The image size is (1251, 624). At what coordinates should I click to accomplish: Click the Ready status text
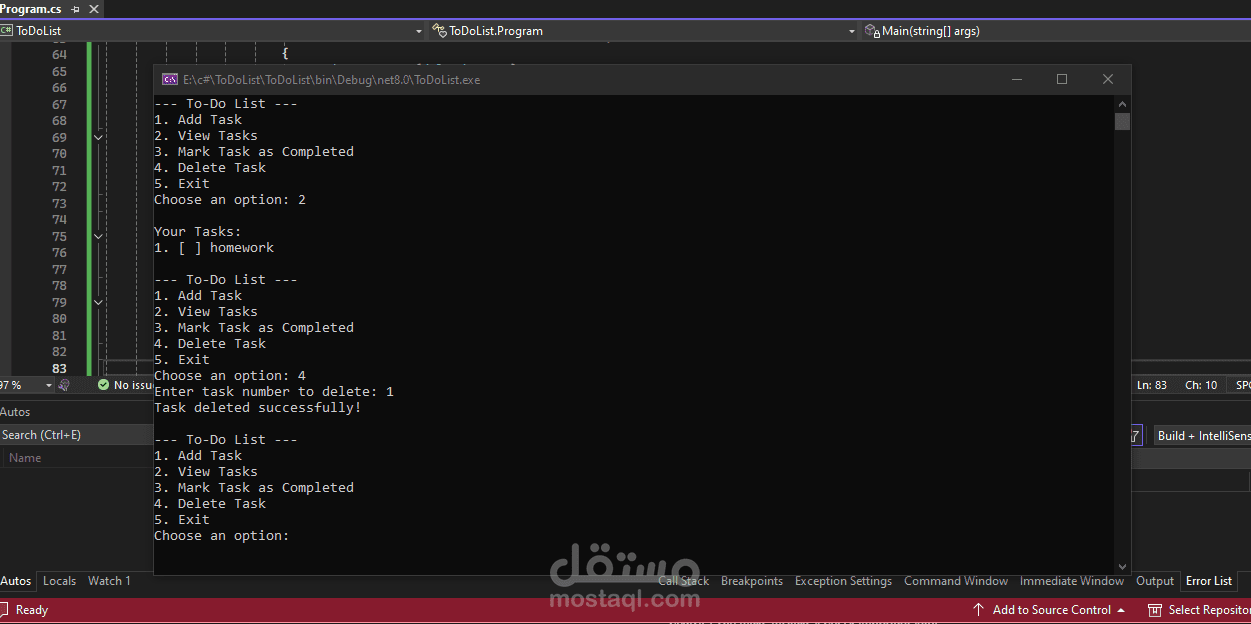(x=32, y=610)
